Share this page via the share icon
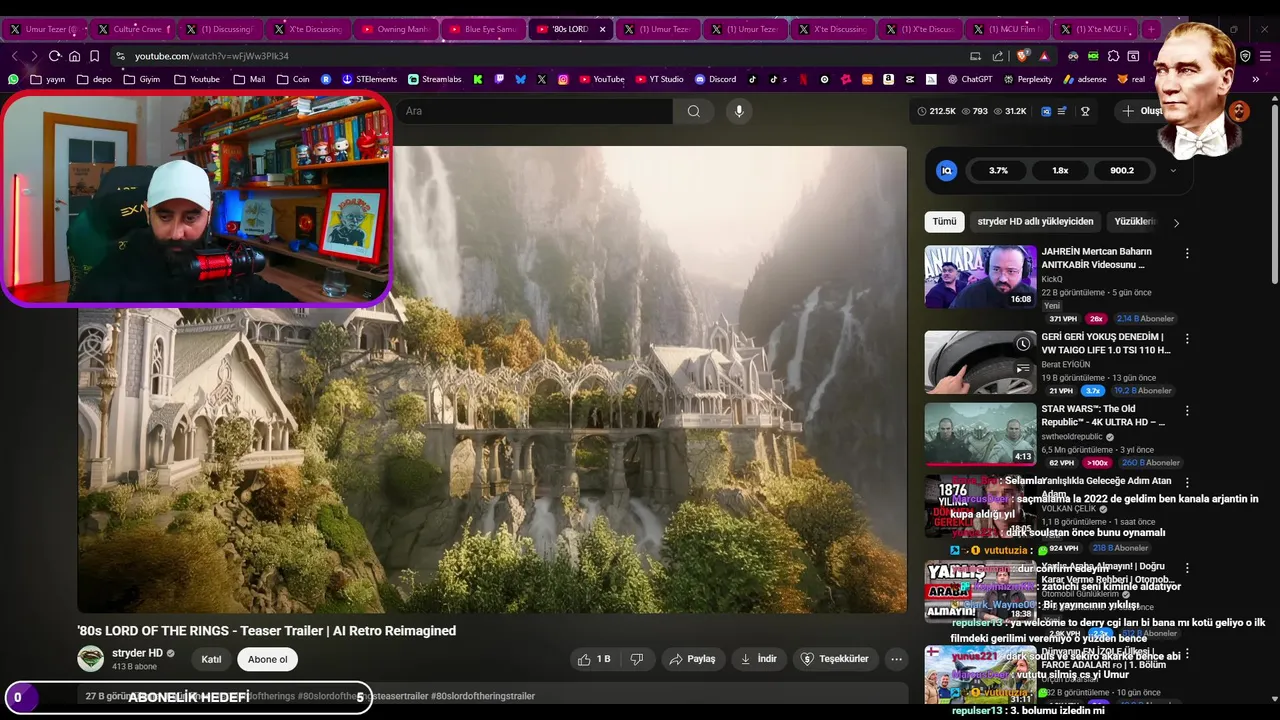Image resolution: width=1280 pixels, height=720 pixels. click(997, 56)
